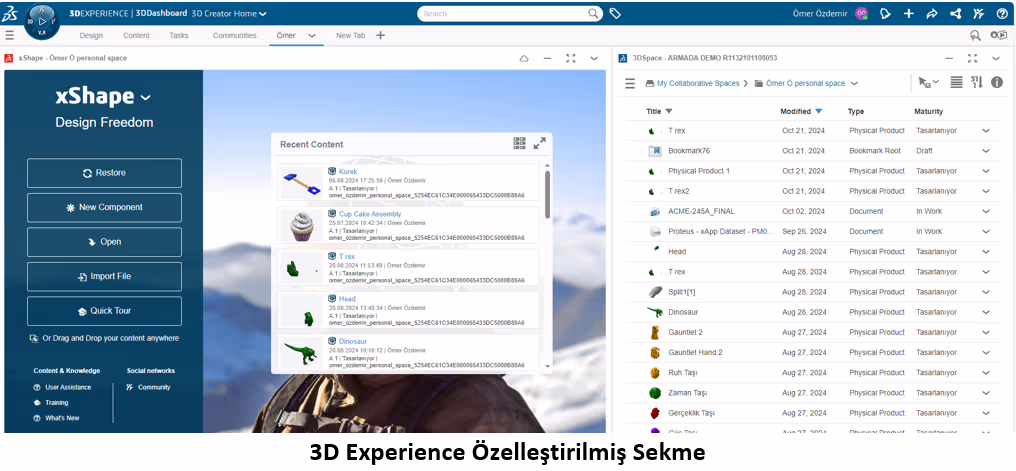1016x471 pixels.
Task: Open the 3DSpace widget menu chevron
Action: pyautogui.click(x=996, y=58)
